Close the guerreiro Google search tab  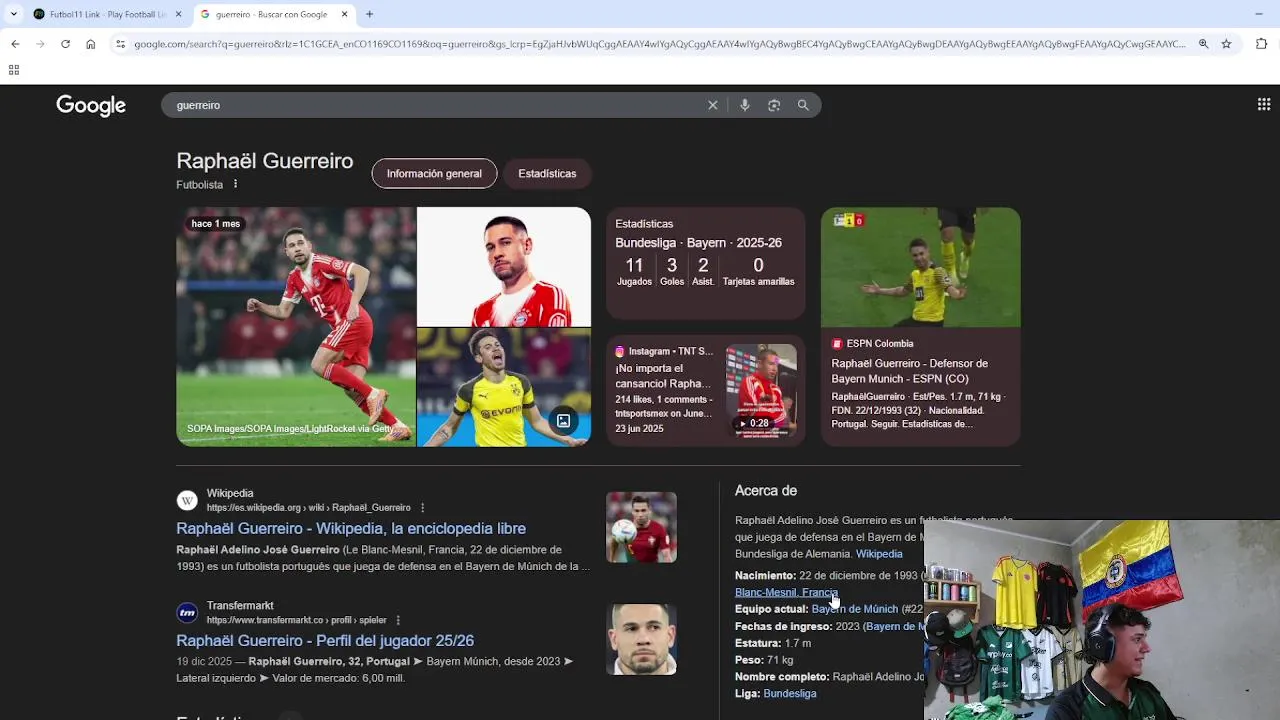(x=345, y=14)
